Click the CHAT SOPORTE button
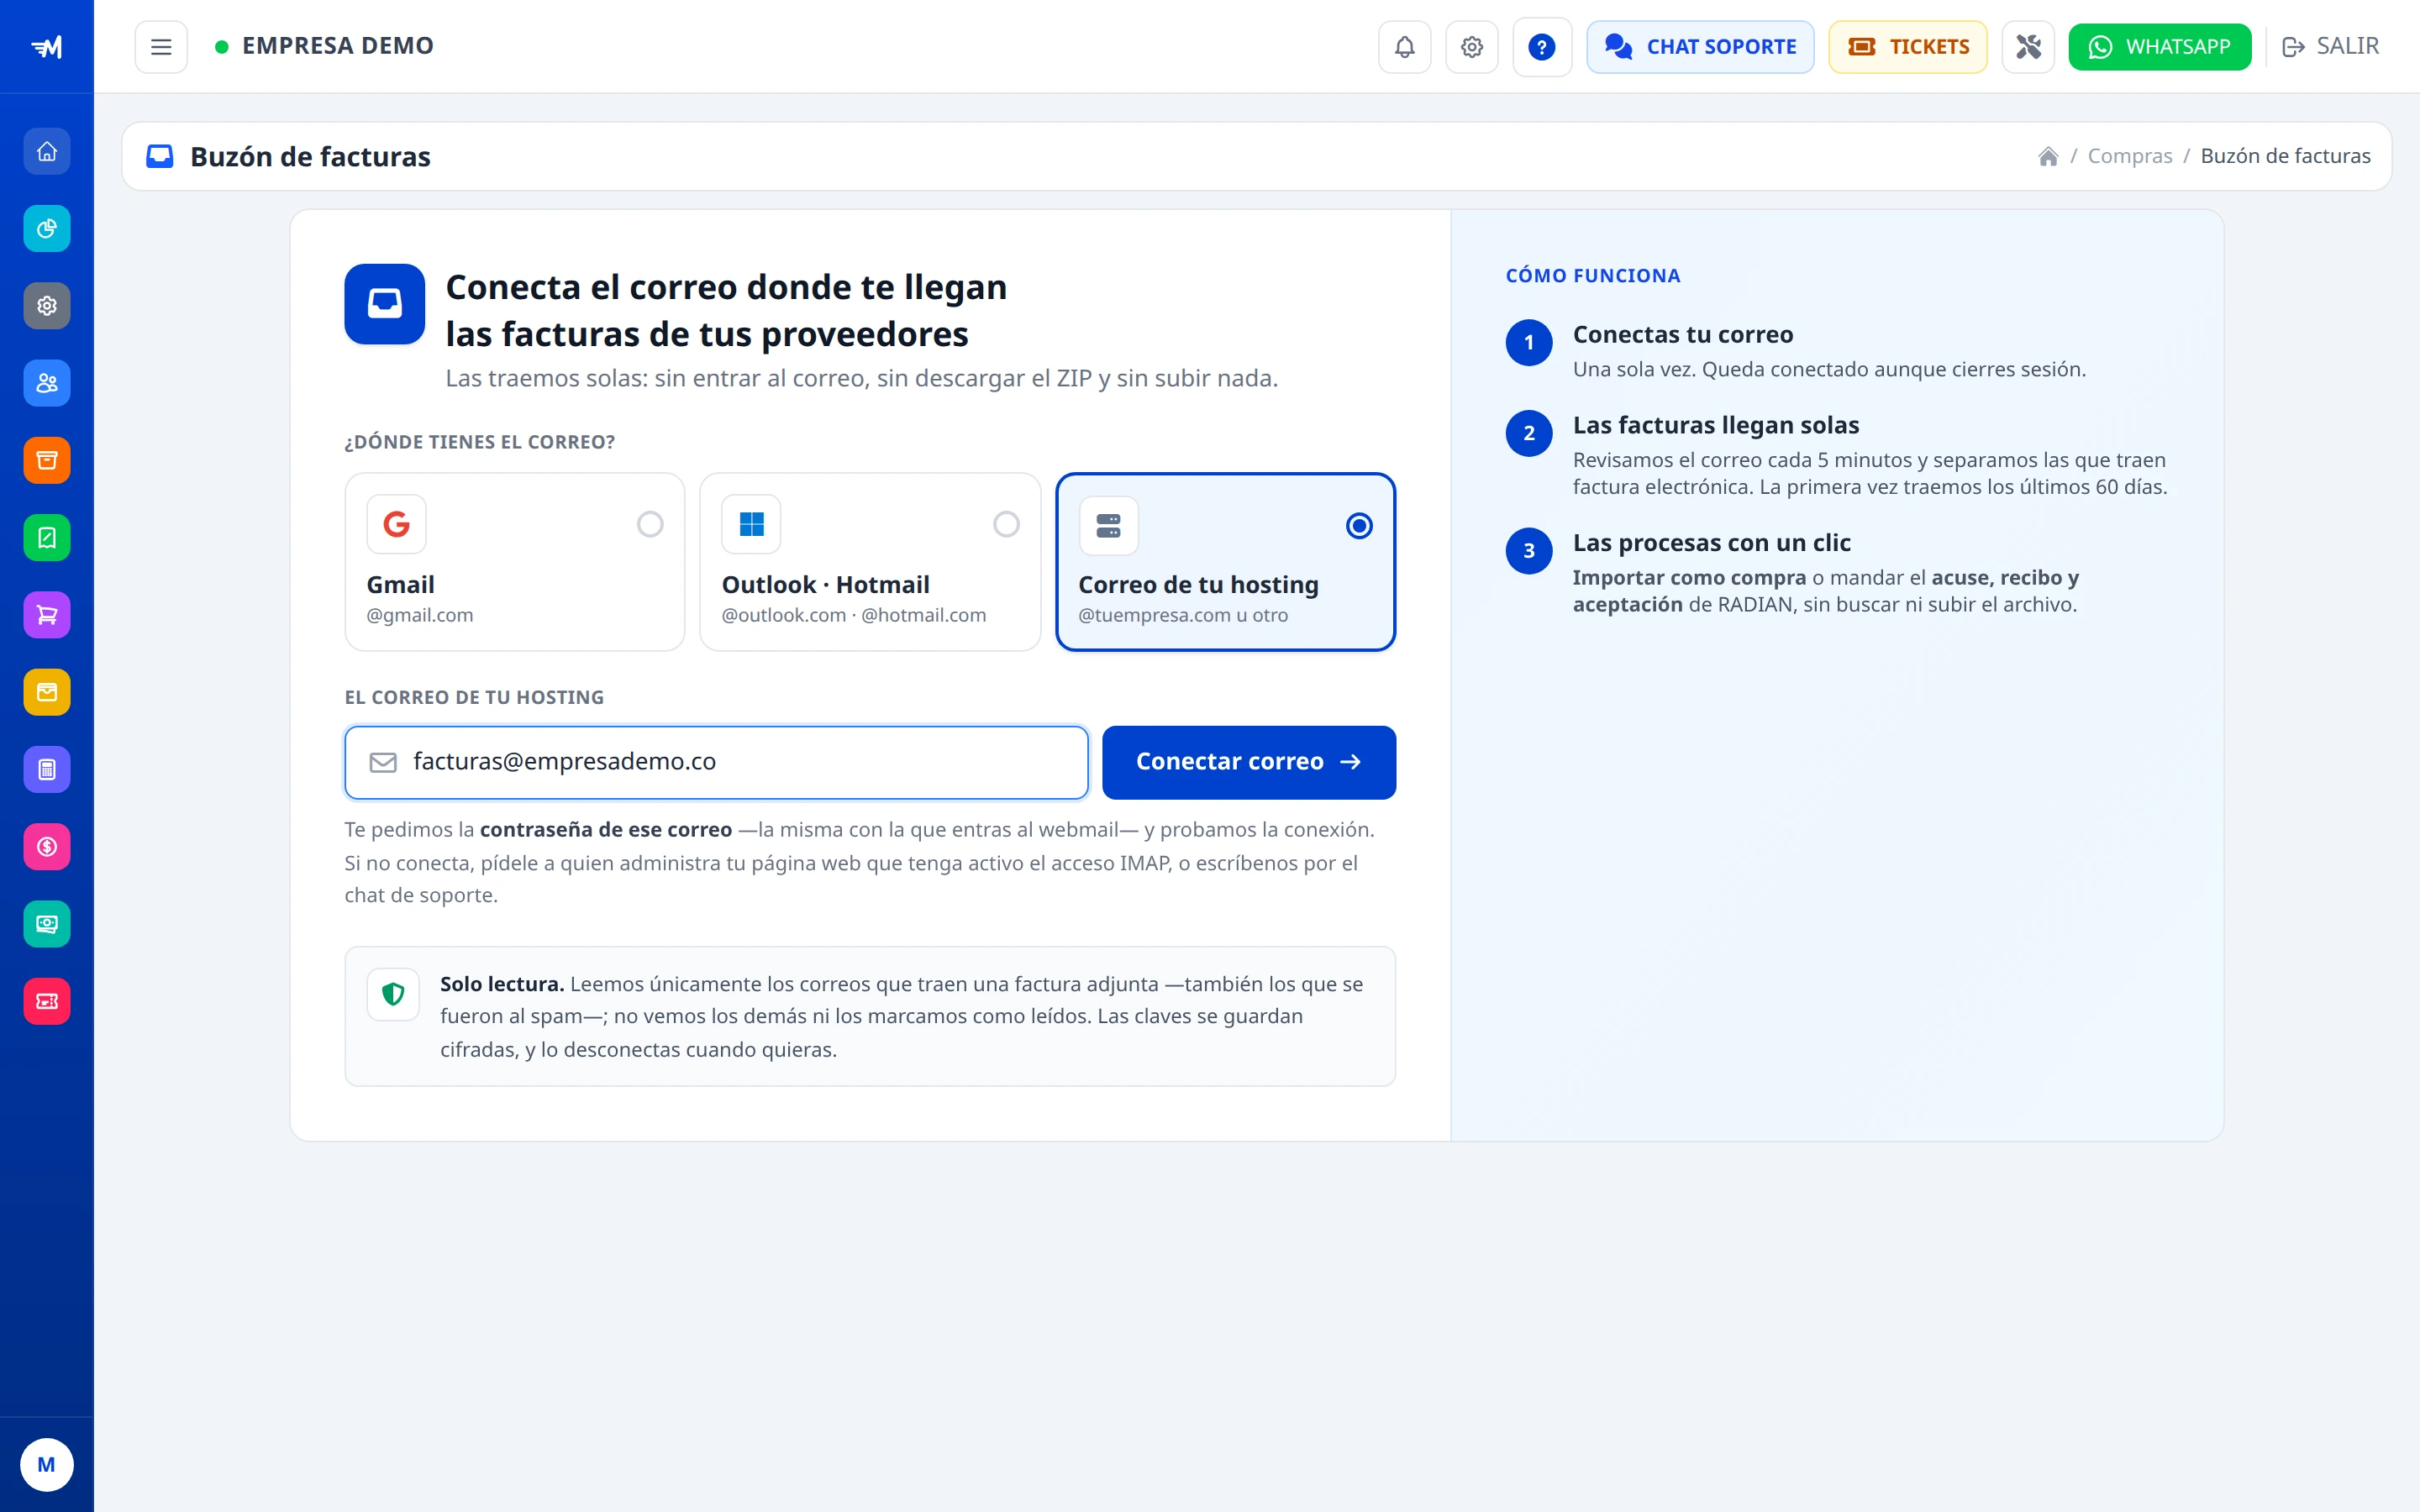This screenshot has width=2420, height=1512. point(1700,47)
